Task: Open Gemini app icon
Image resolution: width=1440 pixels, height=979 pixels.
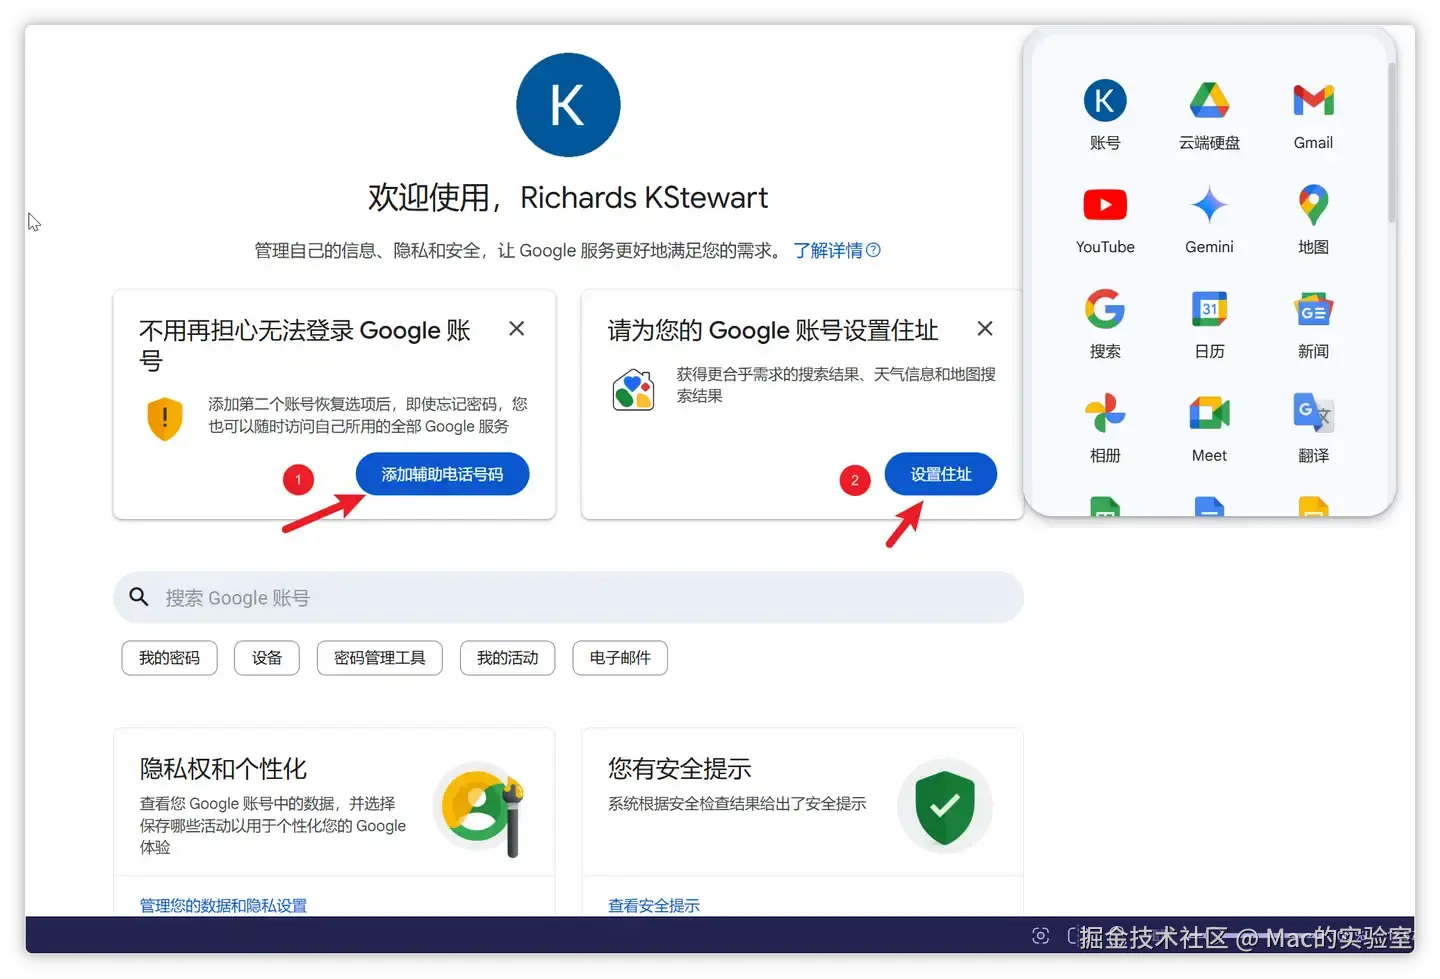Action: tap(1209, 205)
